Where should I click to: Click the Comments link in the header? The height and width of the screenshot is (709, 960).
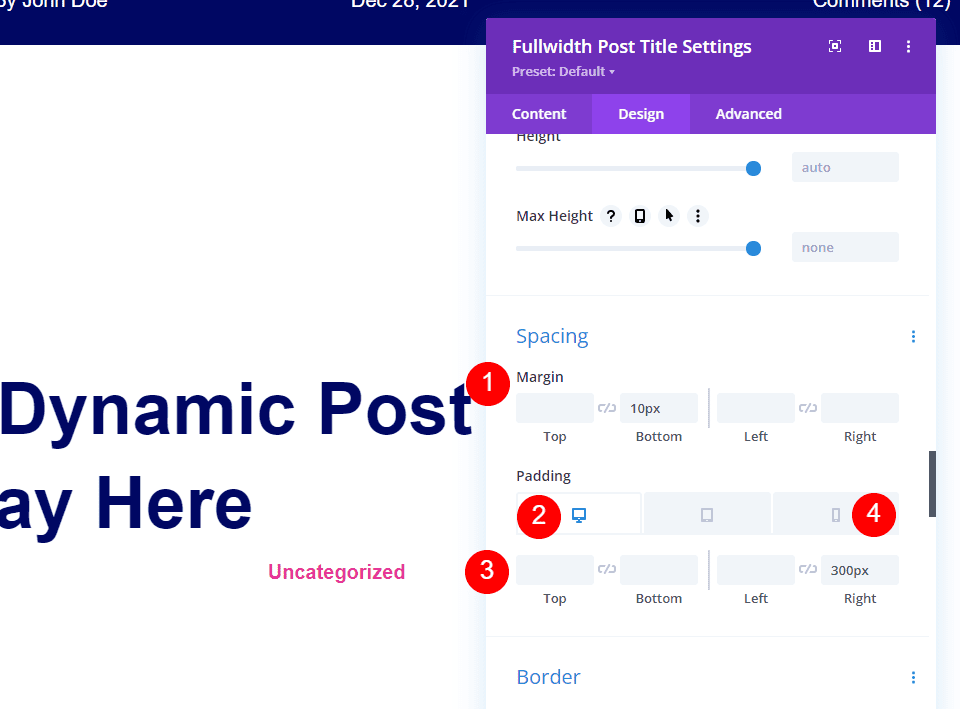tap(881, 5)
